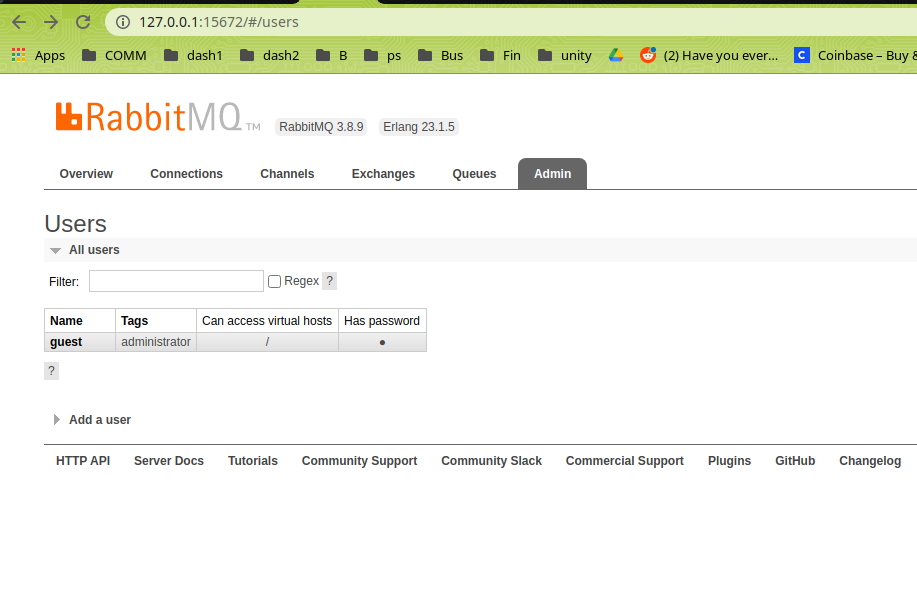Switch to the Channels tab
The width and height of the screenshot is (917, 605).
point(287,174)
